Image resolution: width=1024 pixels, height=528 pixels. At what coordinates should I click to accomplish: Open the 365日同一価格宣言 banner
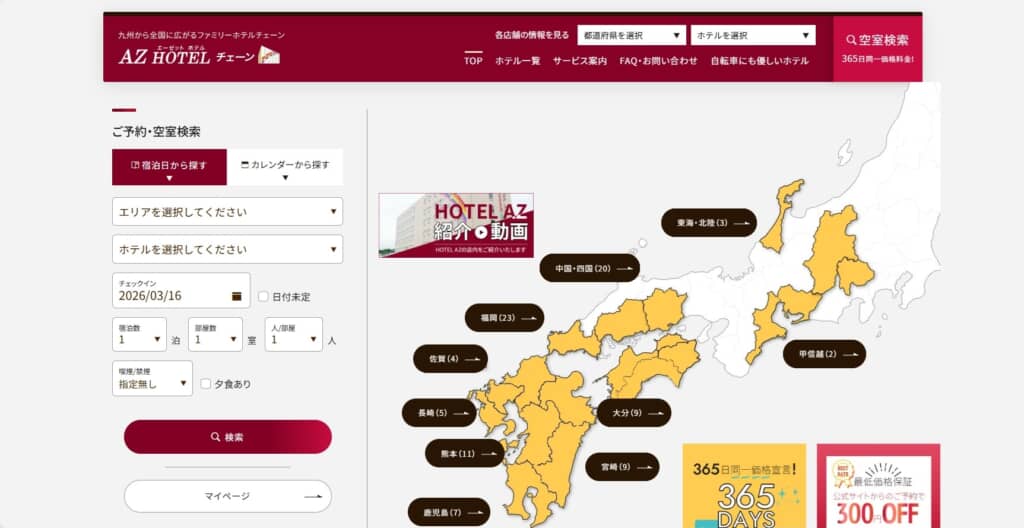pos(744,486)
